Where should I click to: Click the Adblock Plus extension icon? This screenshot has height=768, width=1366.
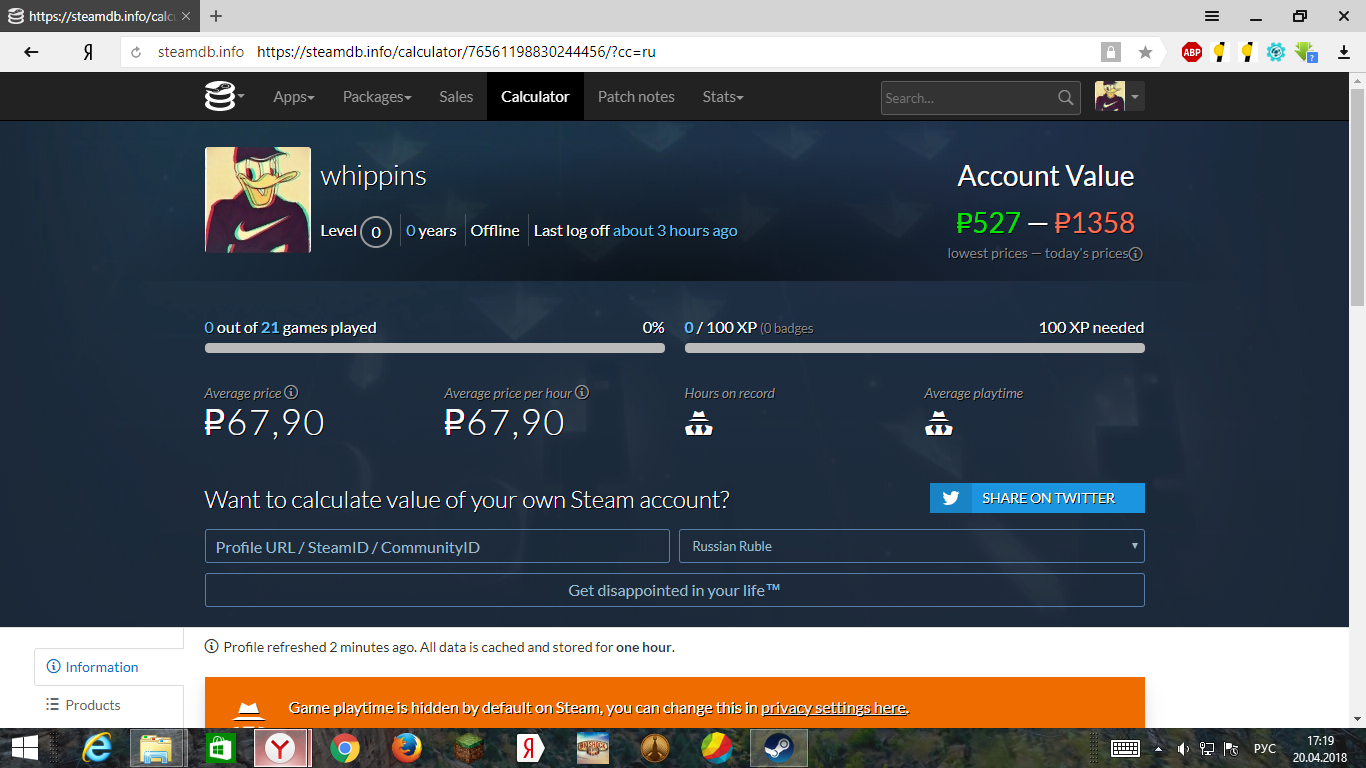pos(1191,52)
